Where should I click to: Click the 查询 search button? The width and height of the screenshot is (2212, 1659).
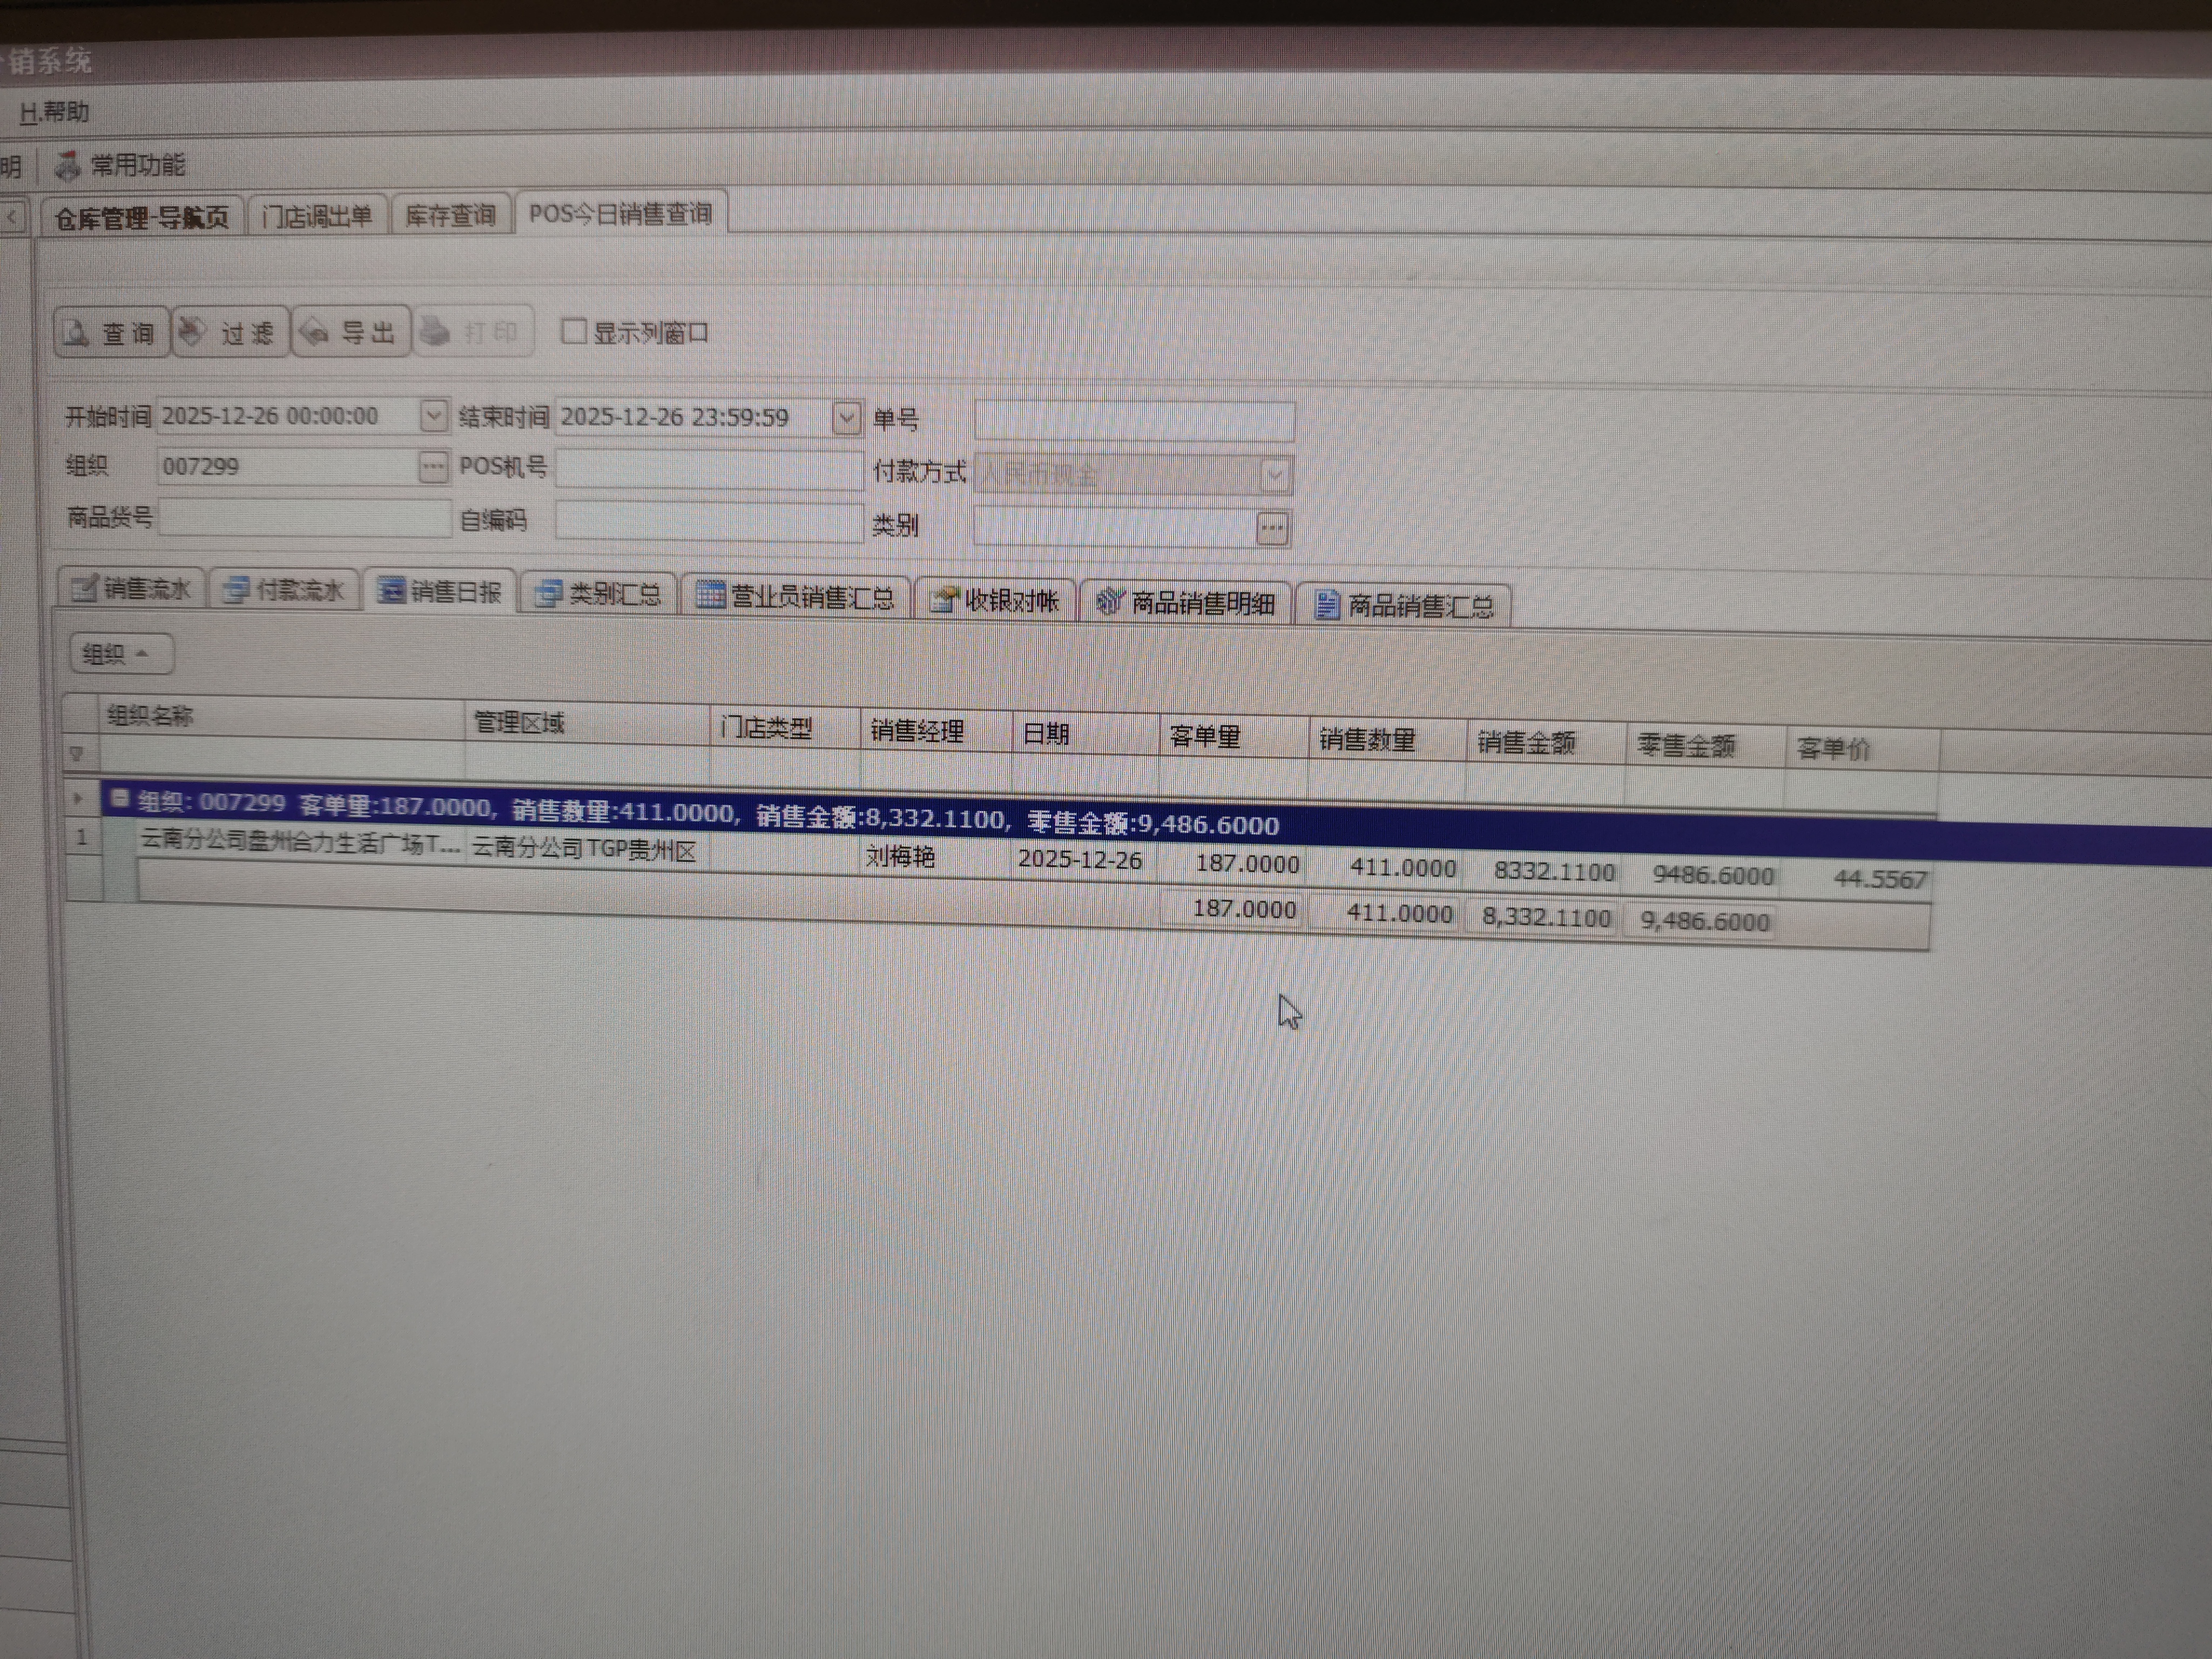pos(111,332)
